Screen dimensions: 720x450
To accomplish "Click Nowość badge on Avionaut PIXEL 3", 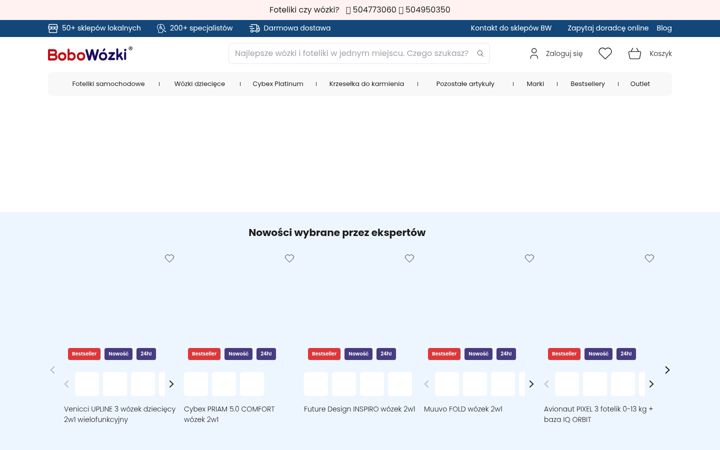I will point(598,354).
